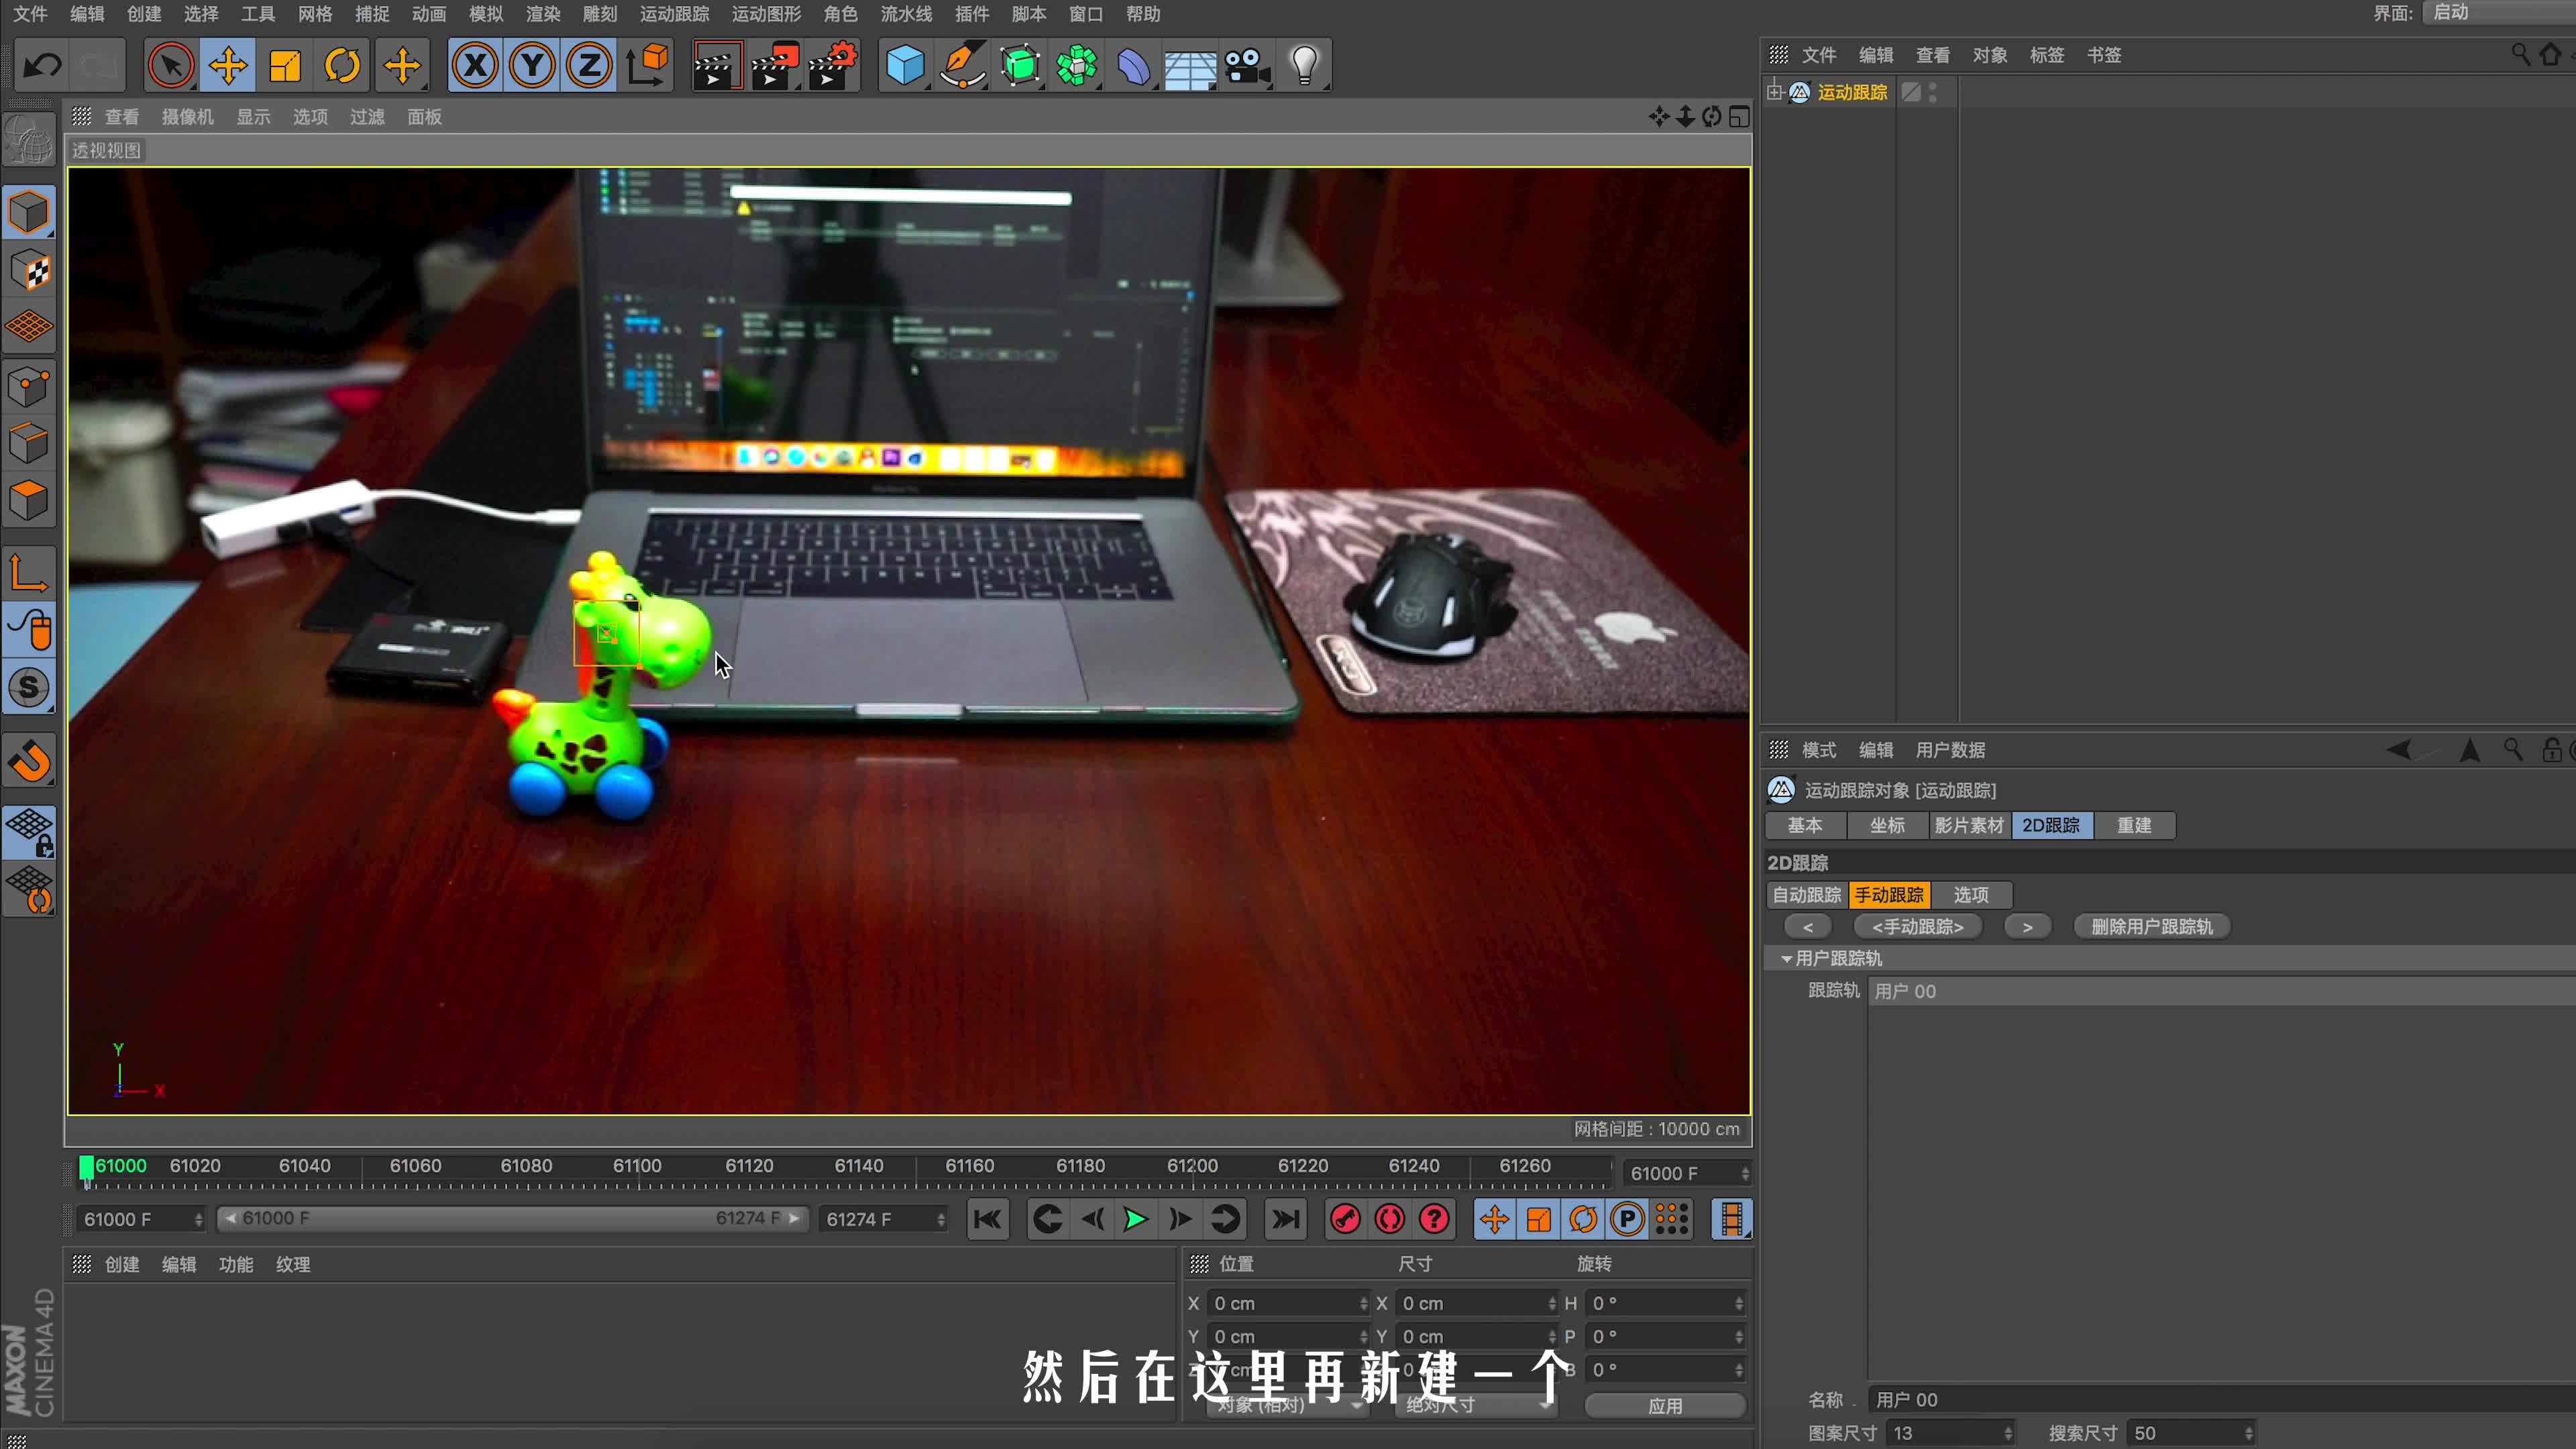Viewport: 2576px width, 1449px height.
Task: Toggle X axis lock
Action: [475, 66]
